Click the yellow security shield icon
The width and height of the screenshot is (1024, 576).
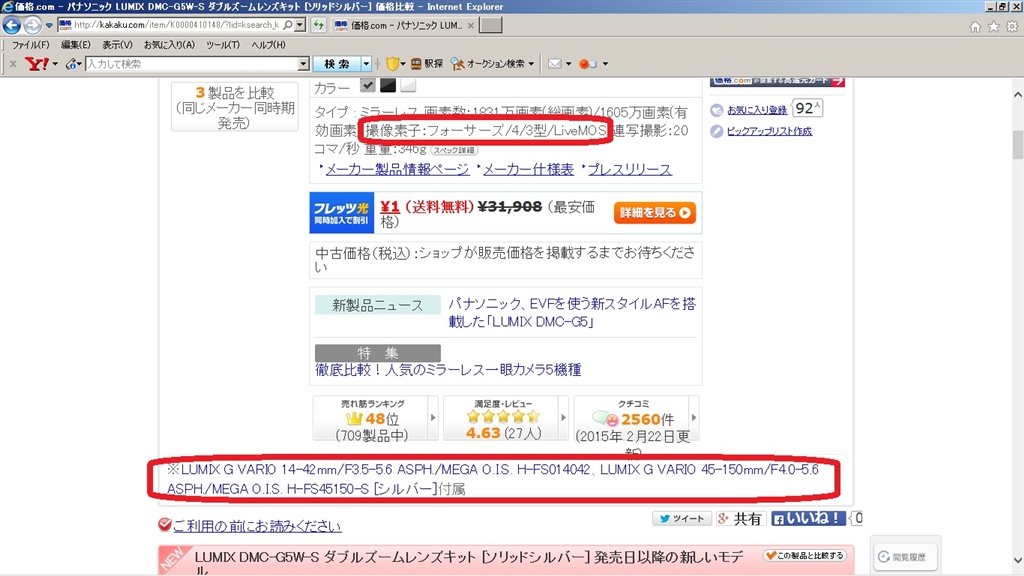392,63
